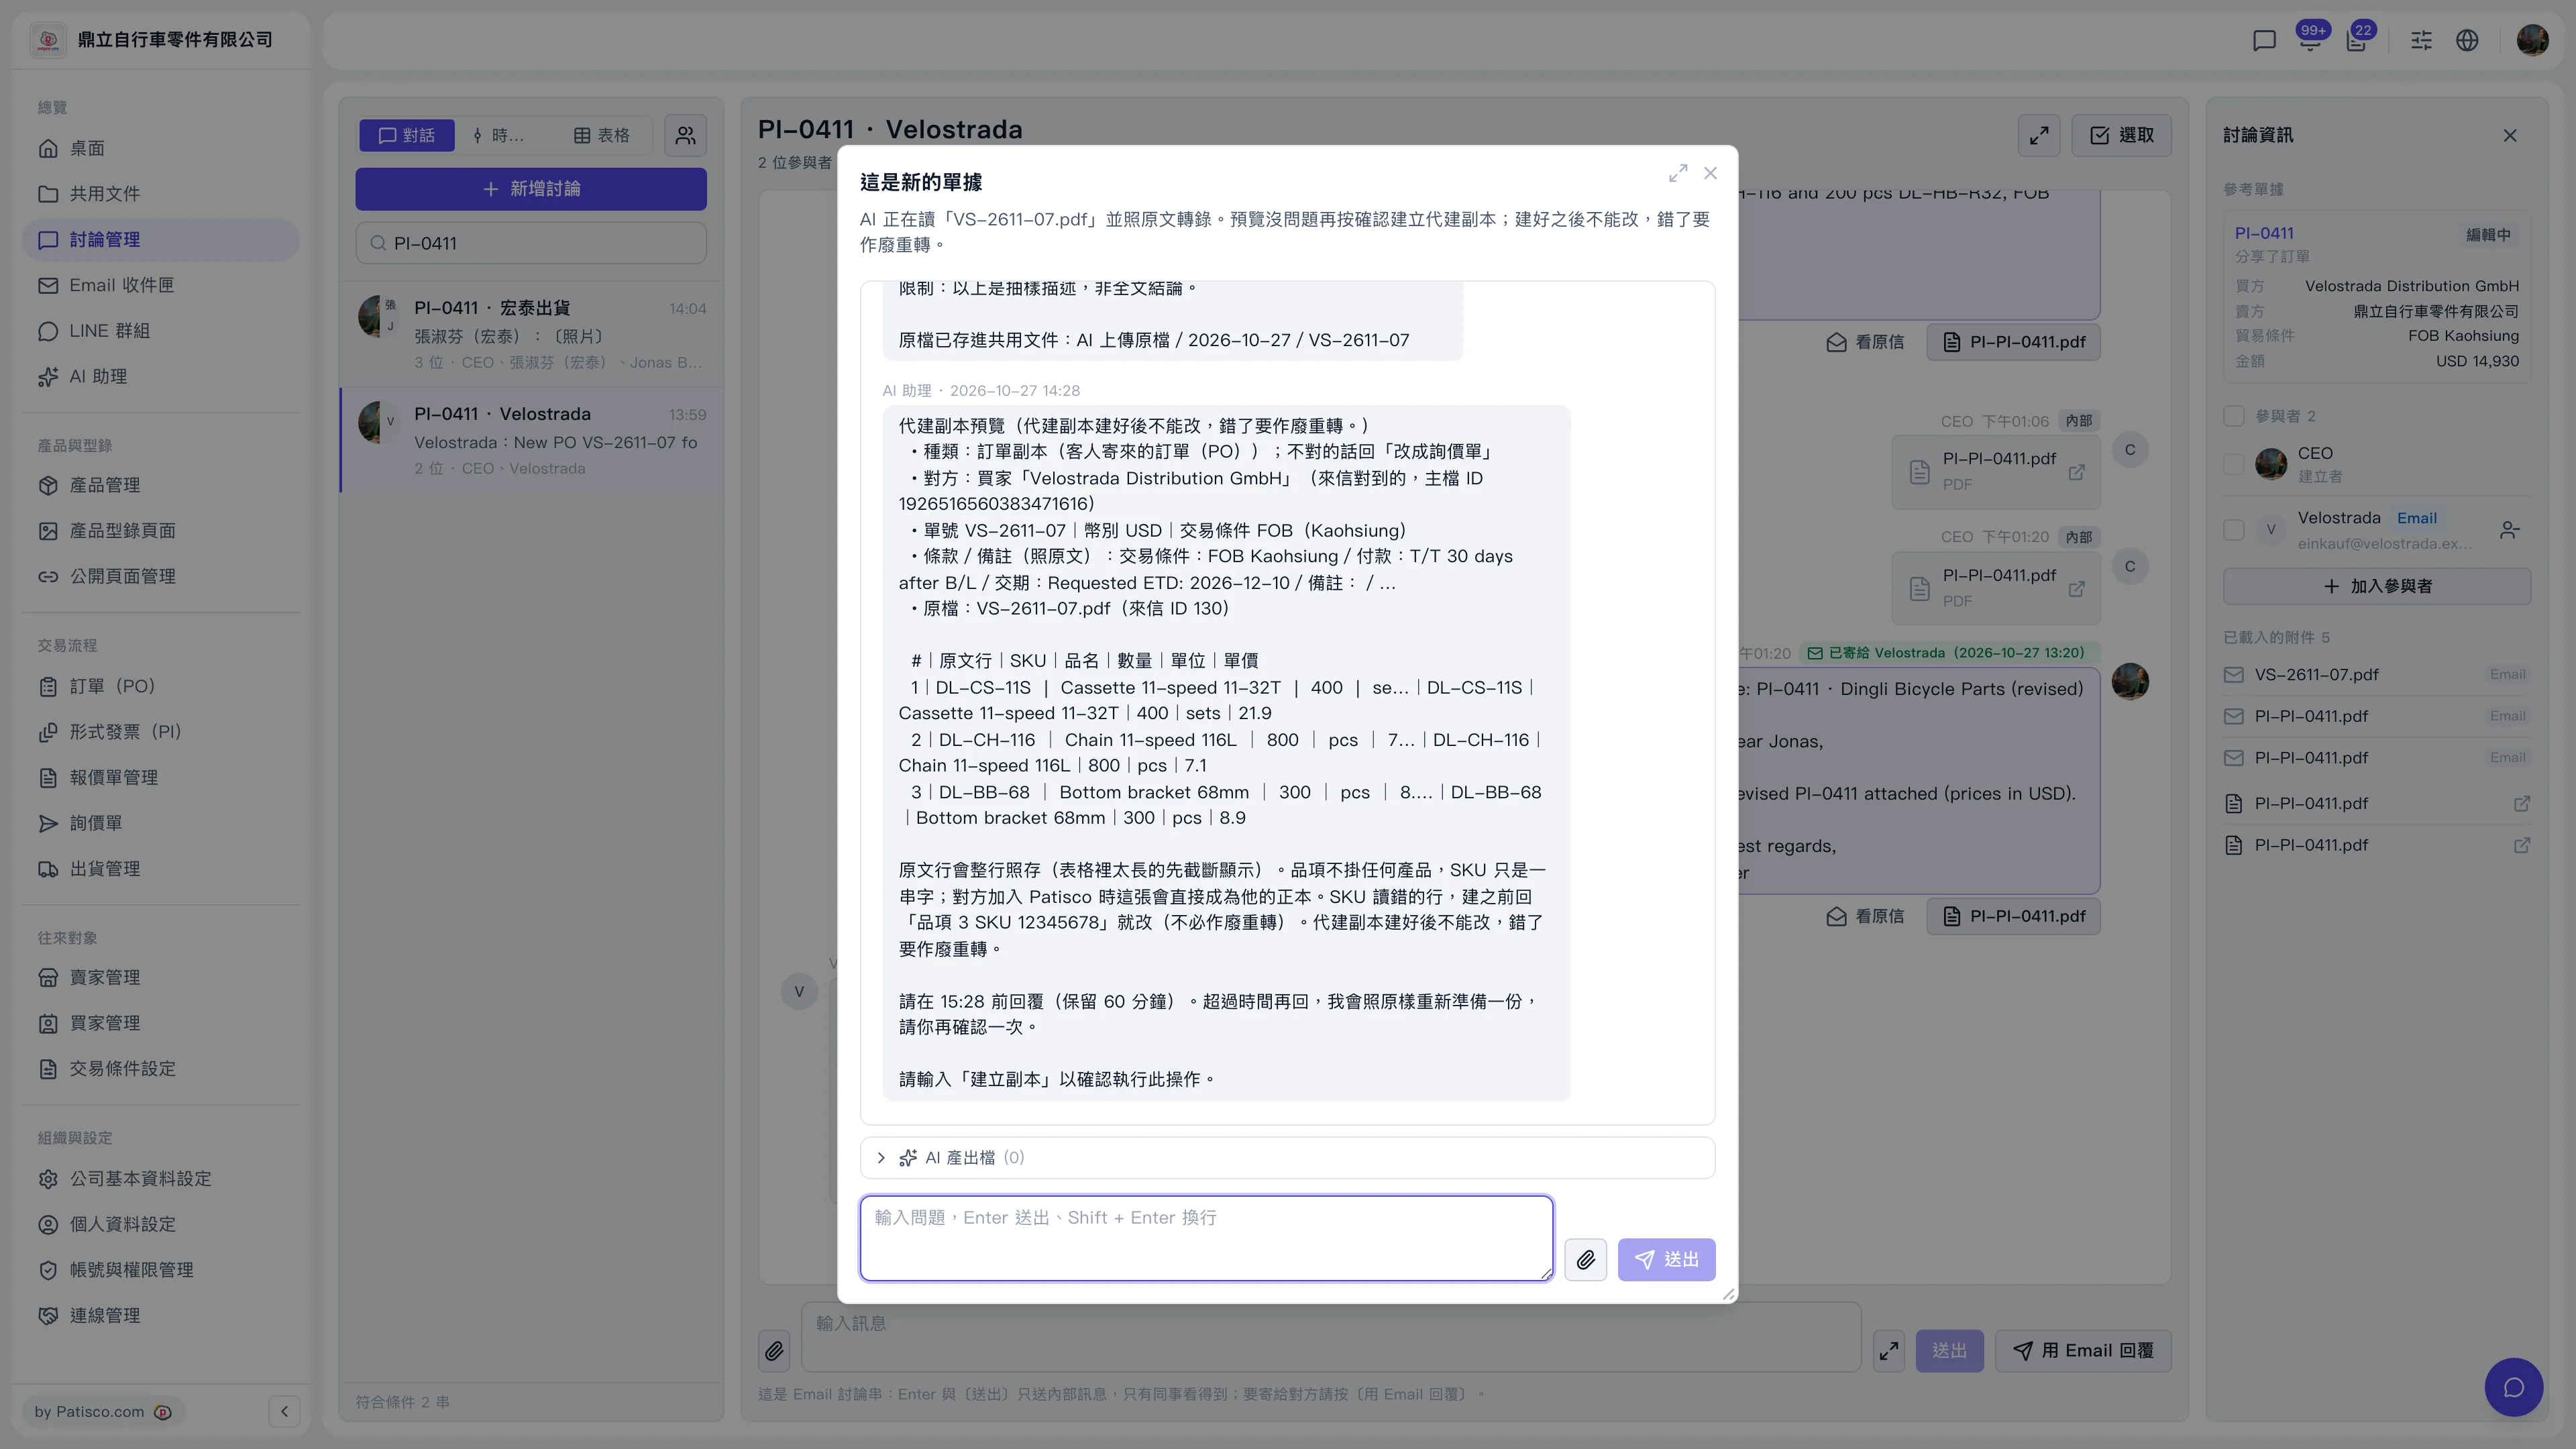The image size is (2576, 1449).
Task: Click 用 Email 回覆 button
Action: click(x=2083, y=1351)
